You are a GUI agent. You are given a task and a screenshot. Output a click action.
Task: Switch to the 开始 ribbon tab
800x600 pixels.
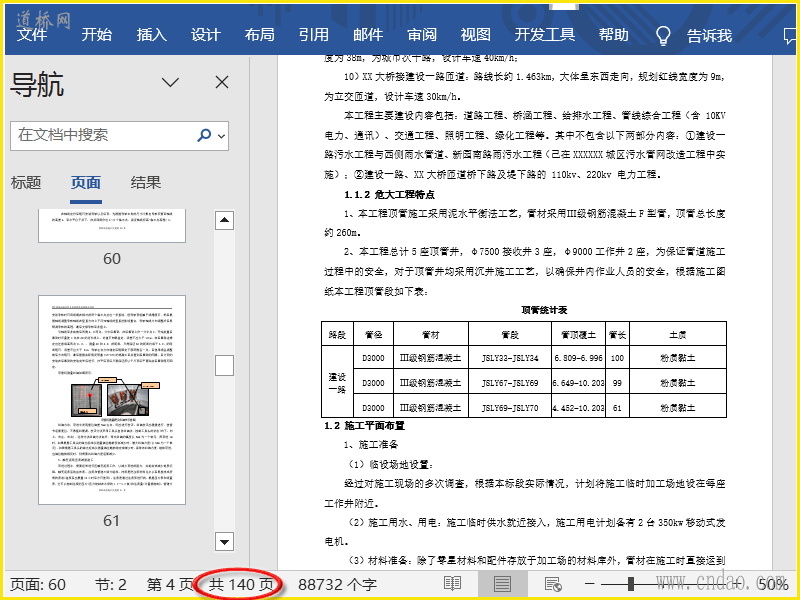[x=96, y=35]
